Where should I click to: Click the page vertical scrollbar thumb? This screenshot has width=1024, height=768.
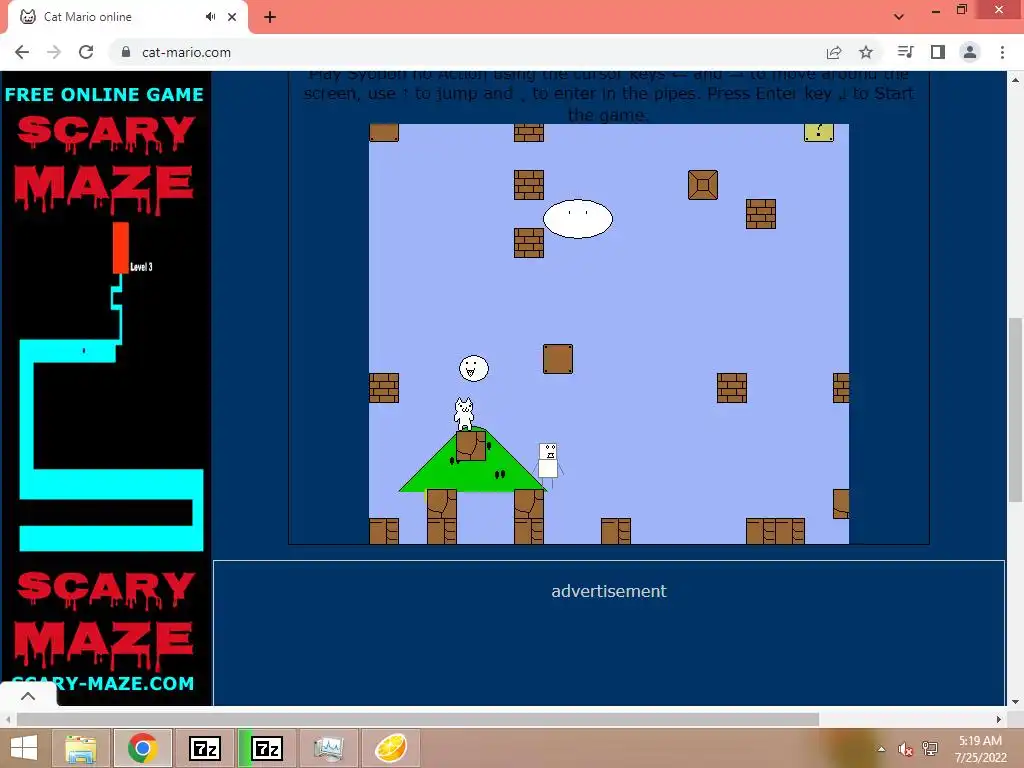(1015, 409)
